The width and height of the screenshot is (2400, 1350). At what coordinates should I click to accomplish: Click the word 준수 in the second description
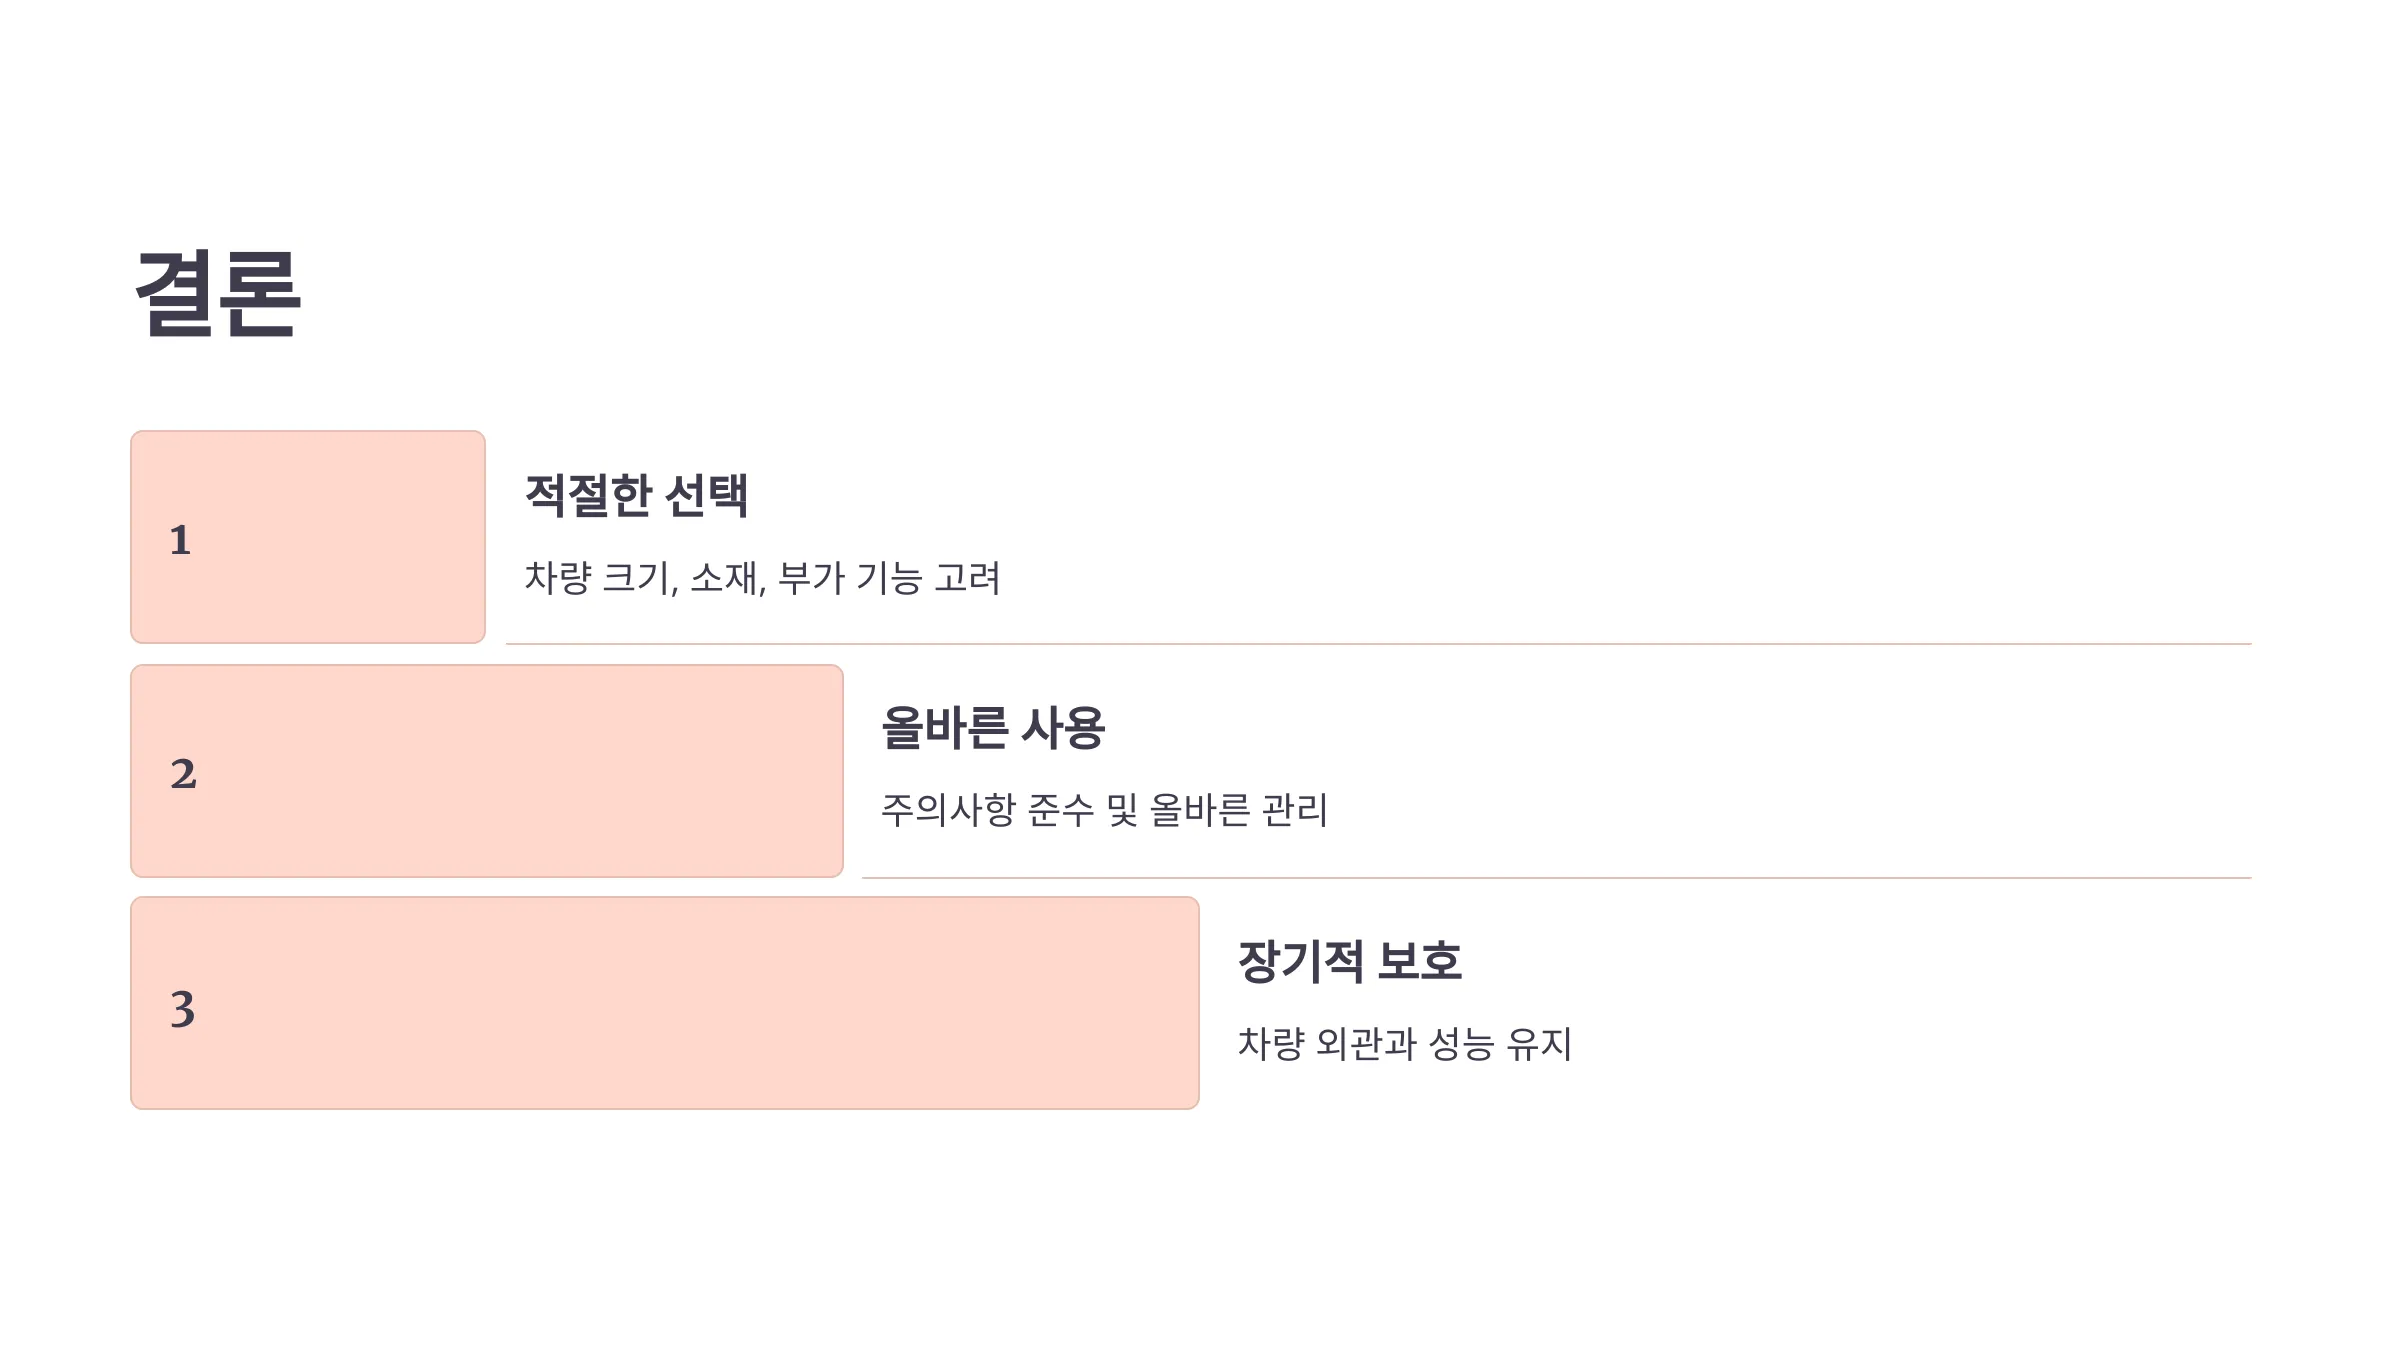[x=1061, y=810]
